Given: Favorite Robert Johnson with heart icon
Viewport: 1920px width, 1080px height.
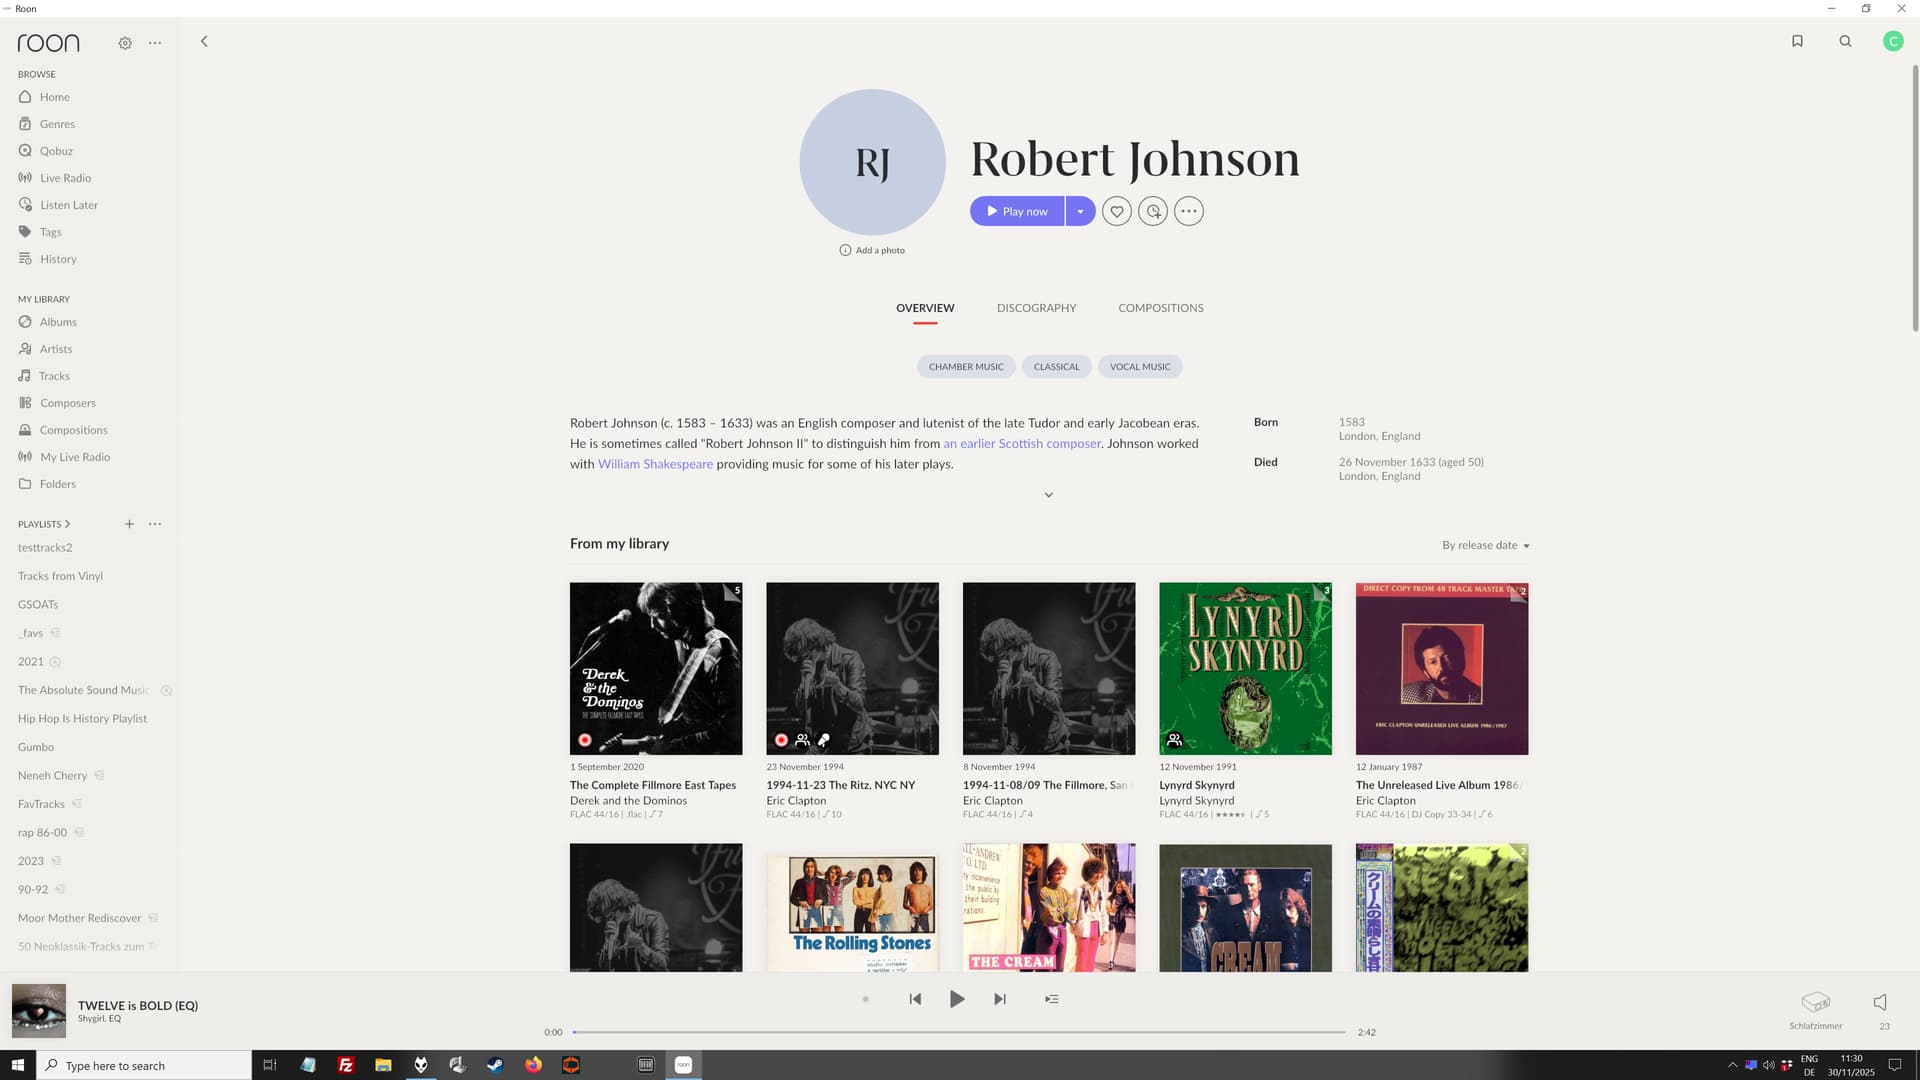Looking at the screenshot, I should coord(1117,211).
